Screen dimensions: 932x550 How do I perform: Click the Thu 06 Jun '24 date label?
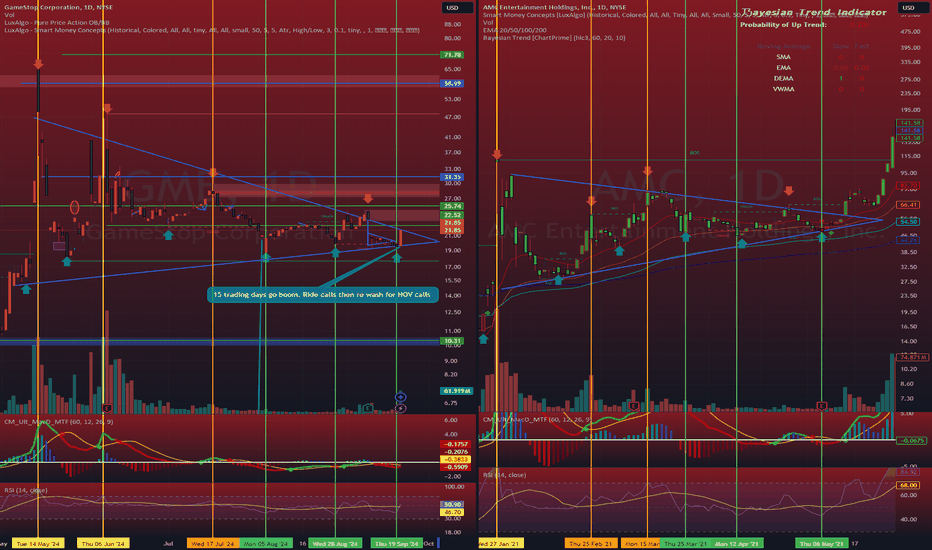tap(103, 543)
